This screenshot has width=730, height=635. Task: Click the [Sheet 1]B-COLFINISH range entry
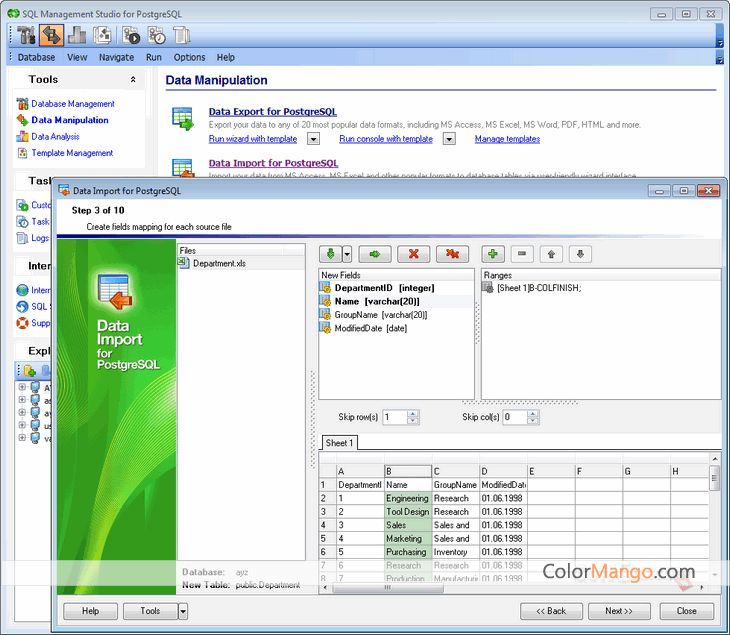click(539, 288)
